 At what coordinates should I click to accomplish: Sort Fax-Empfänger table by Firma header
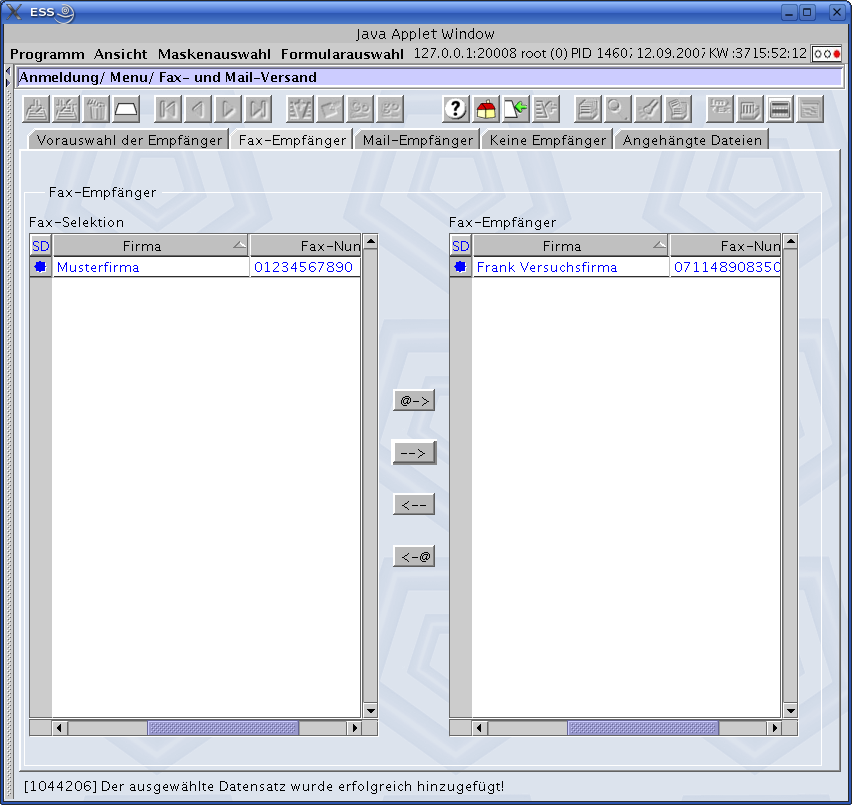coord(571,246)
